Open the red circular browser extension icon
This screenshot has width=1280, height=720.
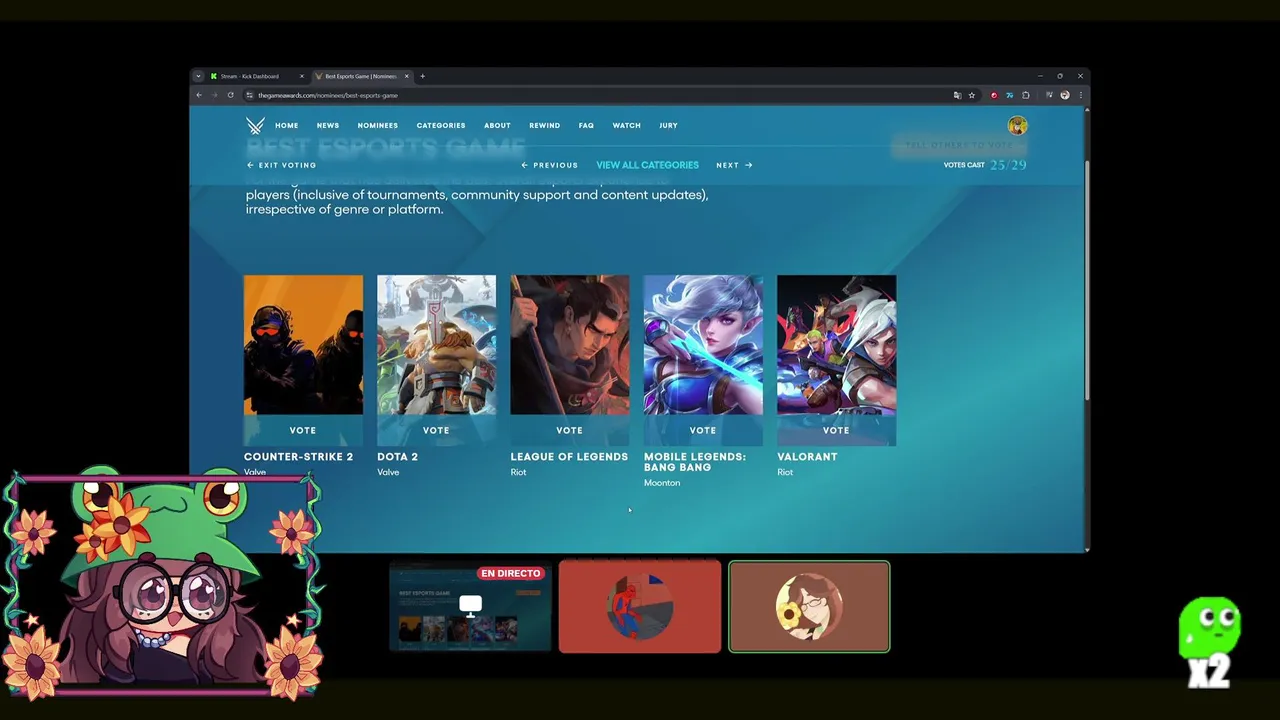tap(993, 95)
